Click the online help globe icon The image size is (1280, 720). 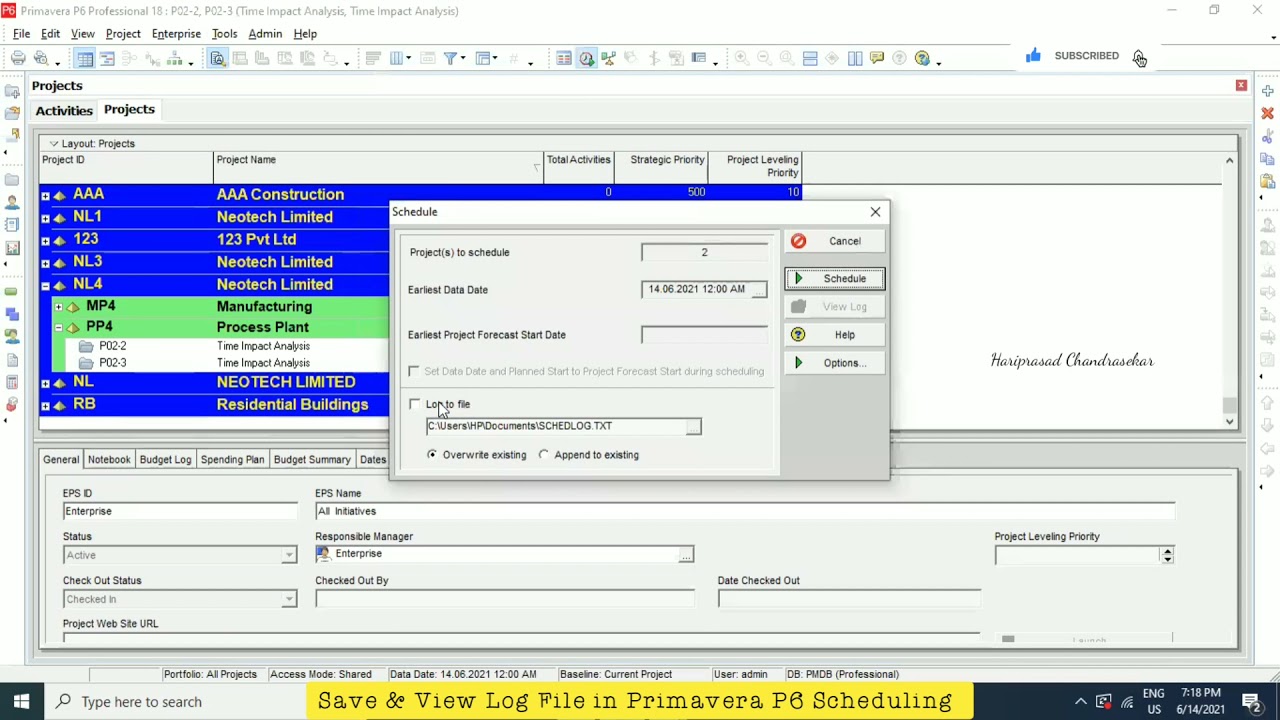point(922,59)
